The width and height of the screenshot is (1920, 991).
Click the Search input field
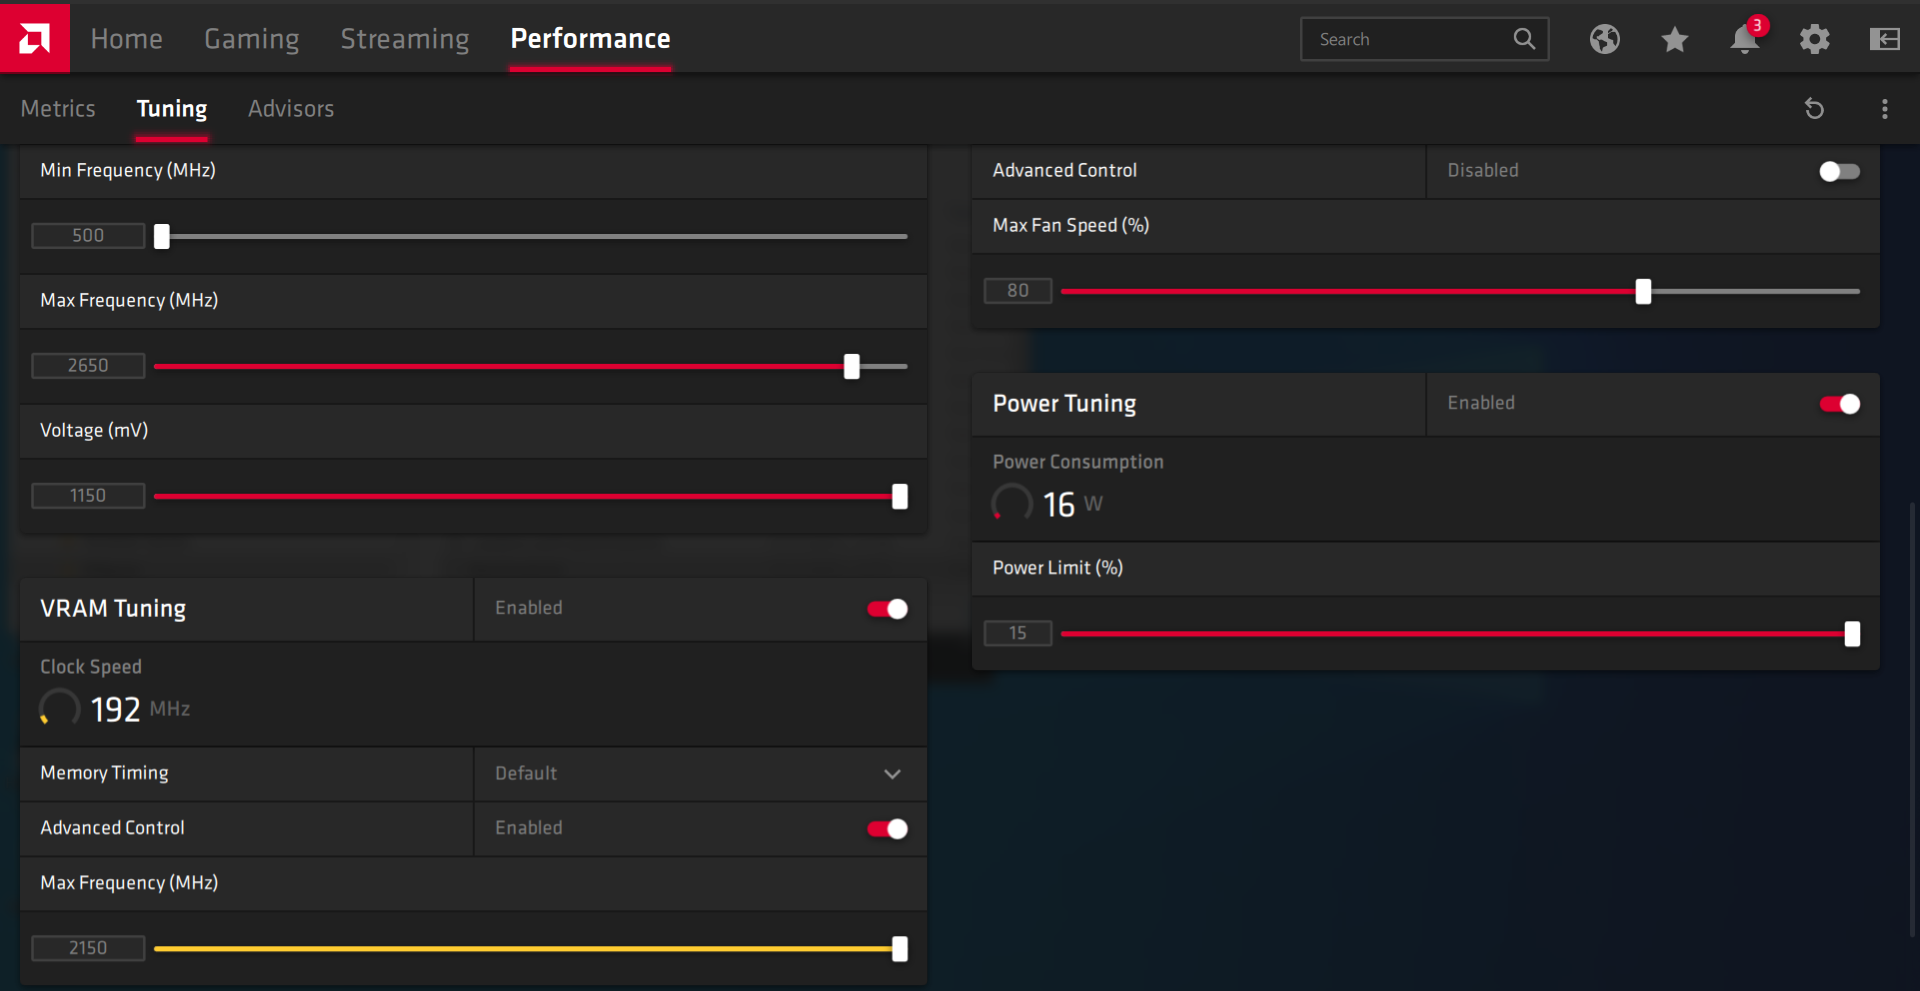tap(1424, 39)
